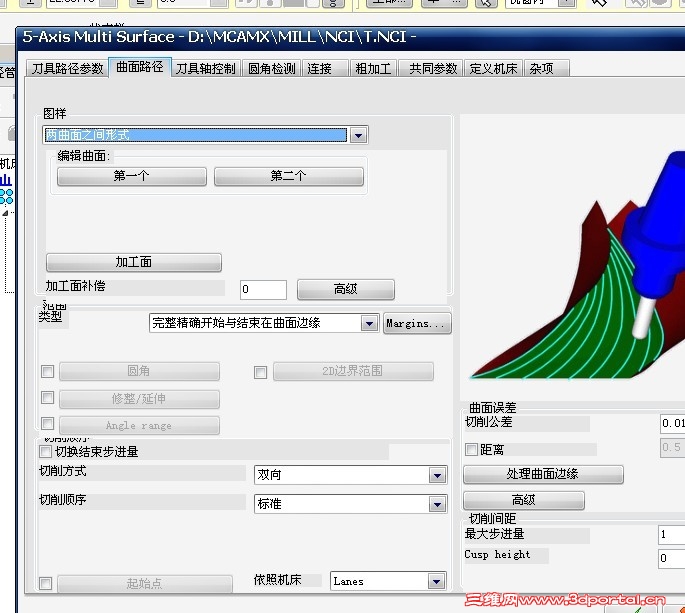Click the disabled 圆角 button
This screenshot has width=685, height=613.
pyautogui.click(x=139, y=371)
